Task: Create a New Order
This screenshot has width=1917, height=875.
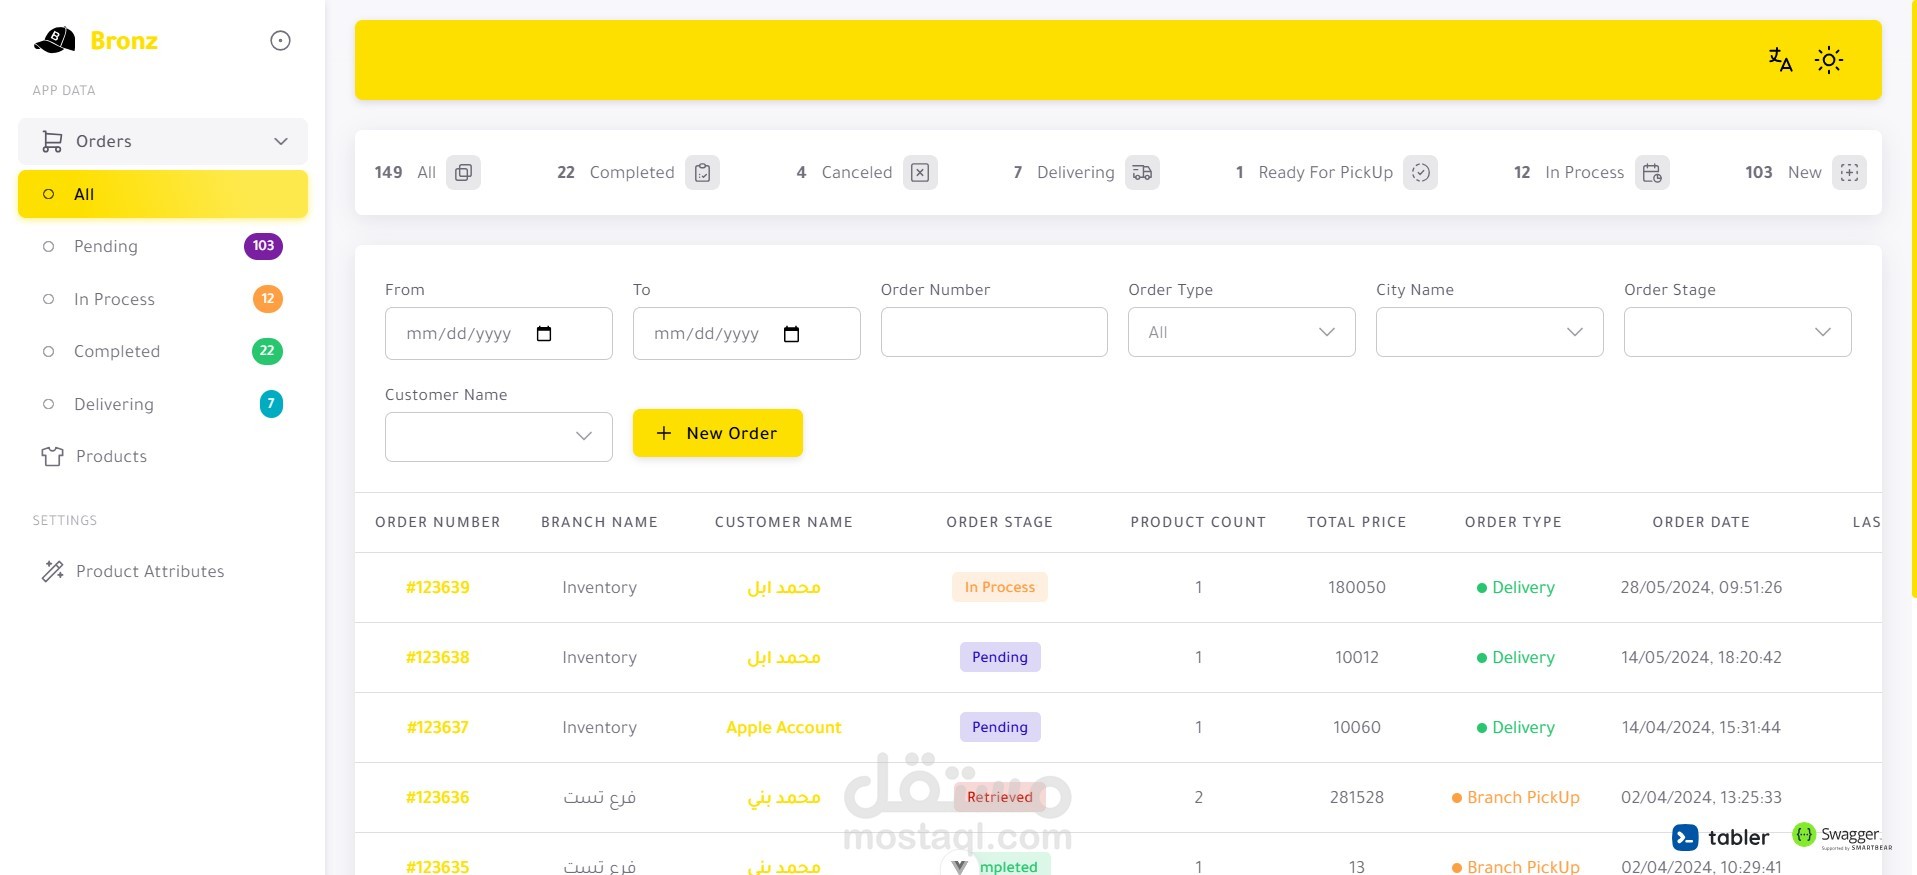Action: coord(718,433)
